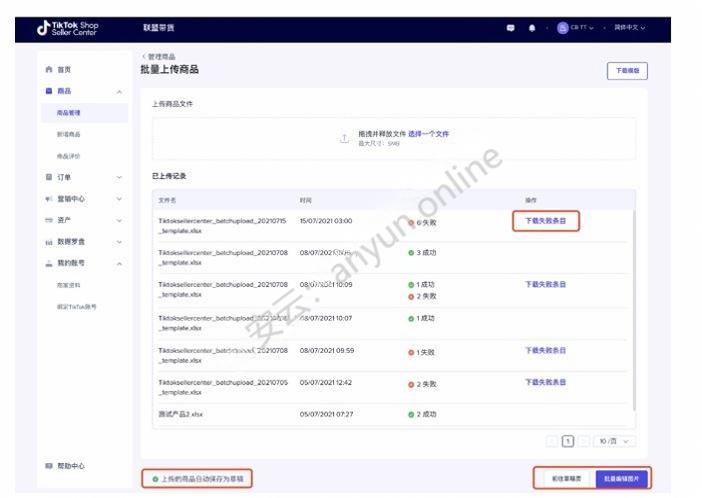Screen dimensions: 702x498
Task: Click the 资产 assets card icon
Action: pyautogui.click(x=49, y=220)
